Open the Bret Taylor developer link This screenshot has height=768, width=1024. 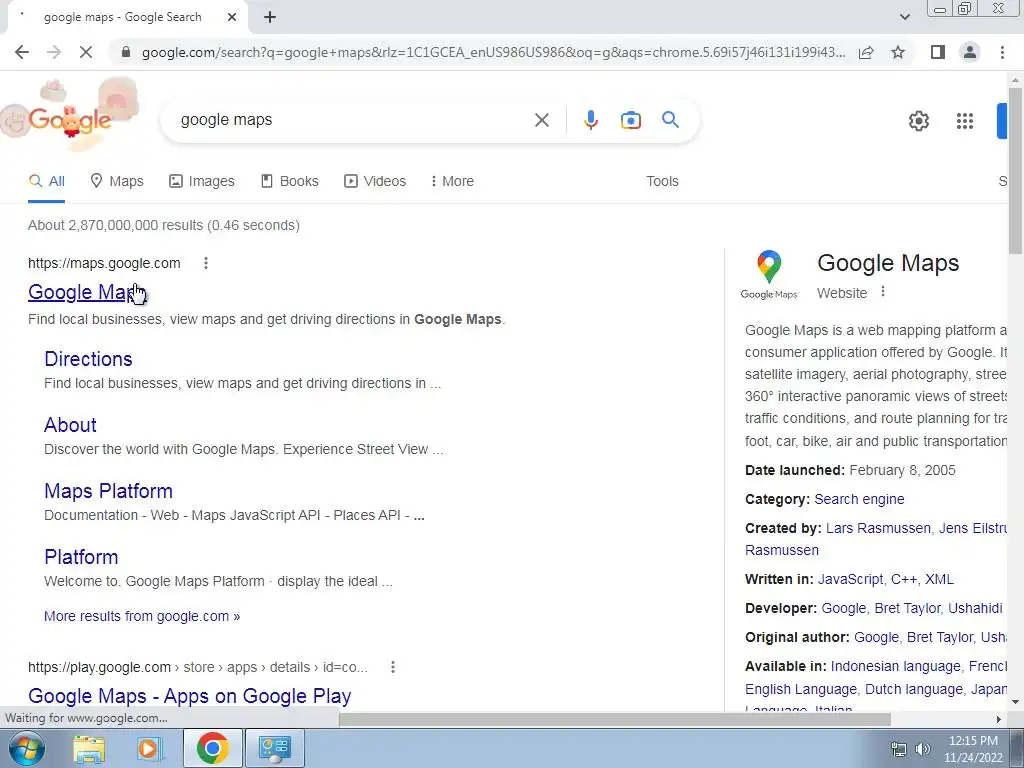[907, 609]
